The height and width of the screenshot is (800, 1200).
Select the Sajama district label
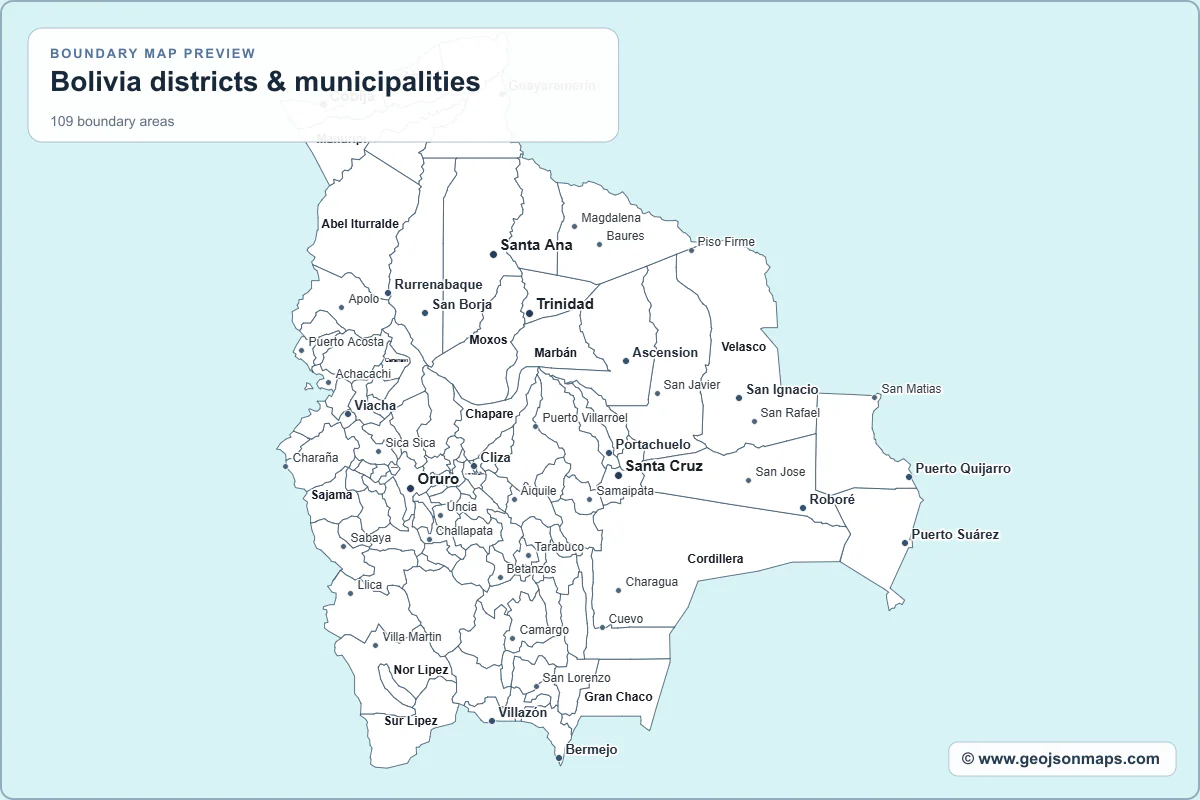pos(332,495)
